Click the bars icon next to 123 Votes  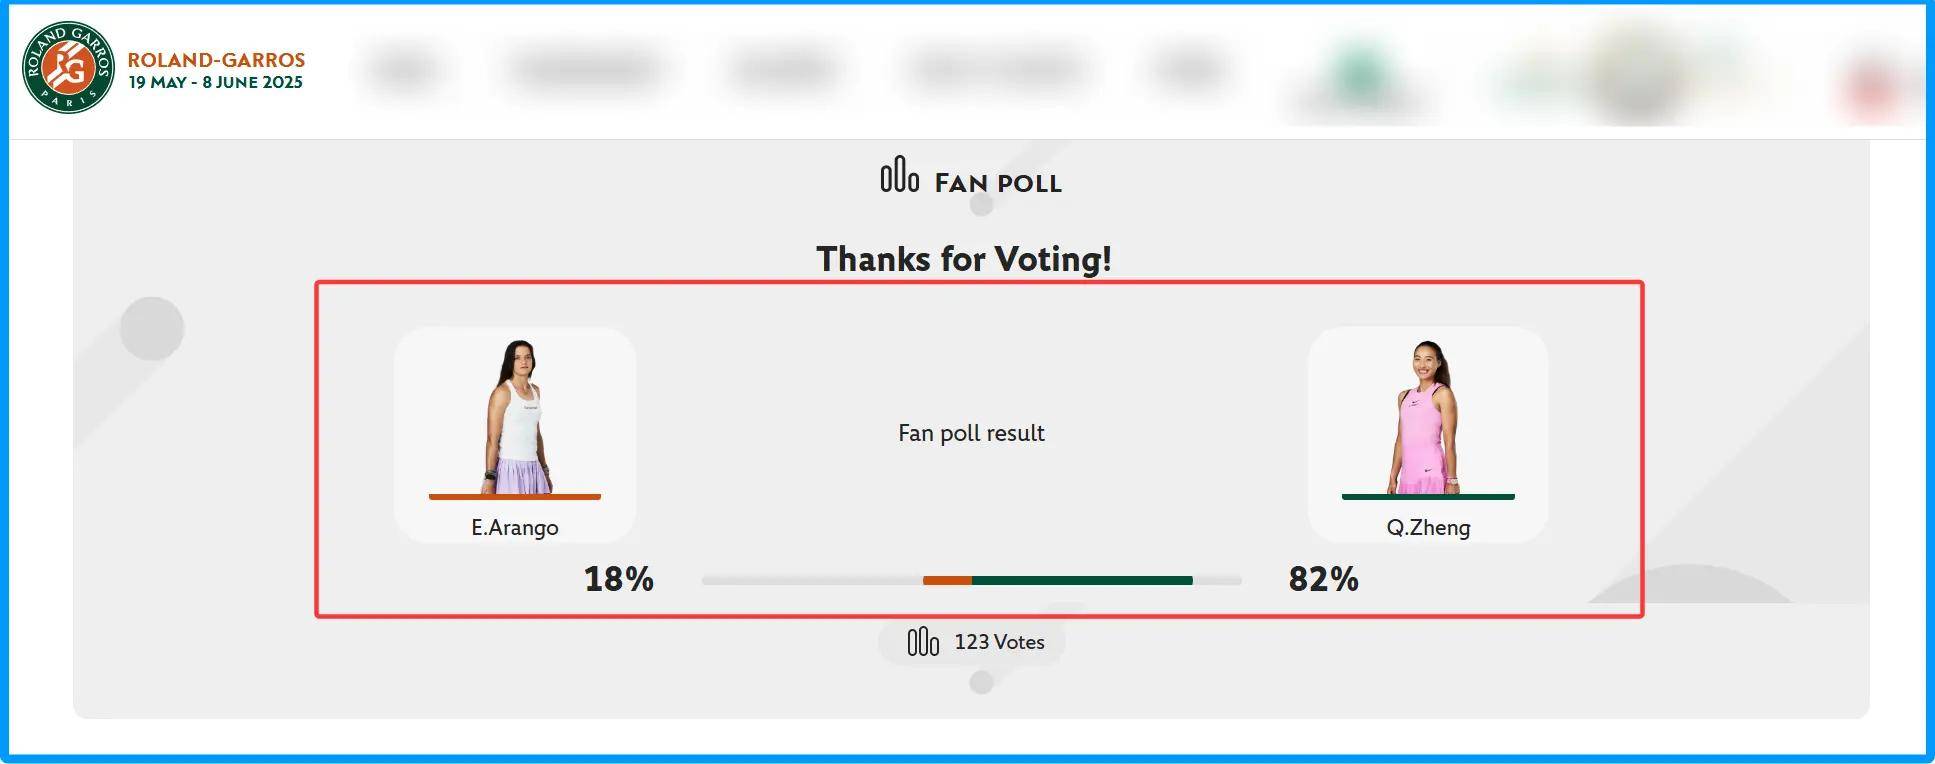point(923,642)
